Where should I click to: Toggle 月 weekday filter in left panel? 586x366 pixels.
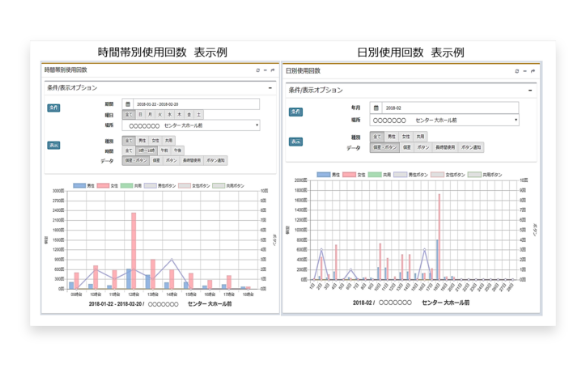(150, 114)
